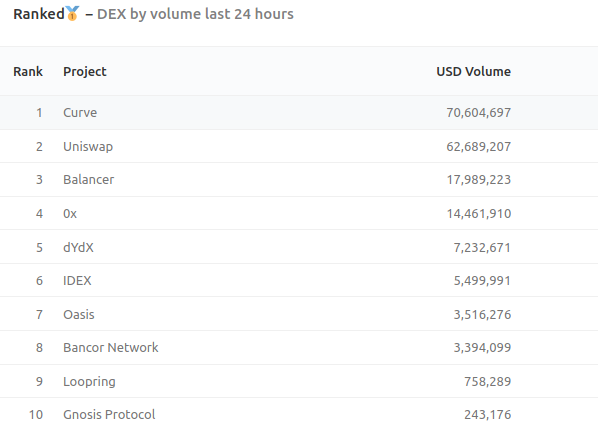Click the volume value 70,604,697
Image resolution: width=598 pixels, height=432 pixels.
coord(479,113)
